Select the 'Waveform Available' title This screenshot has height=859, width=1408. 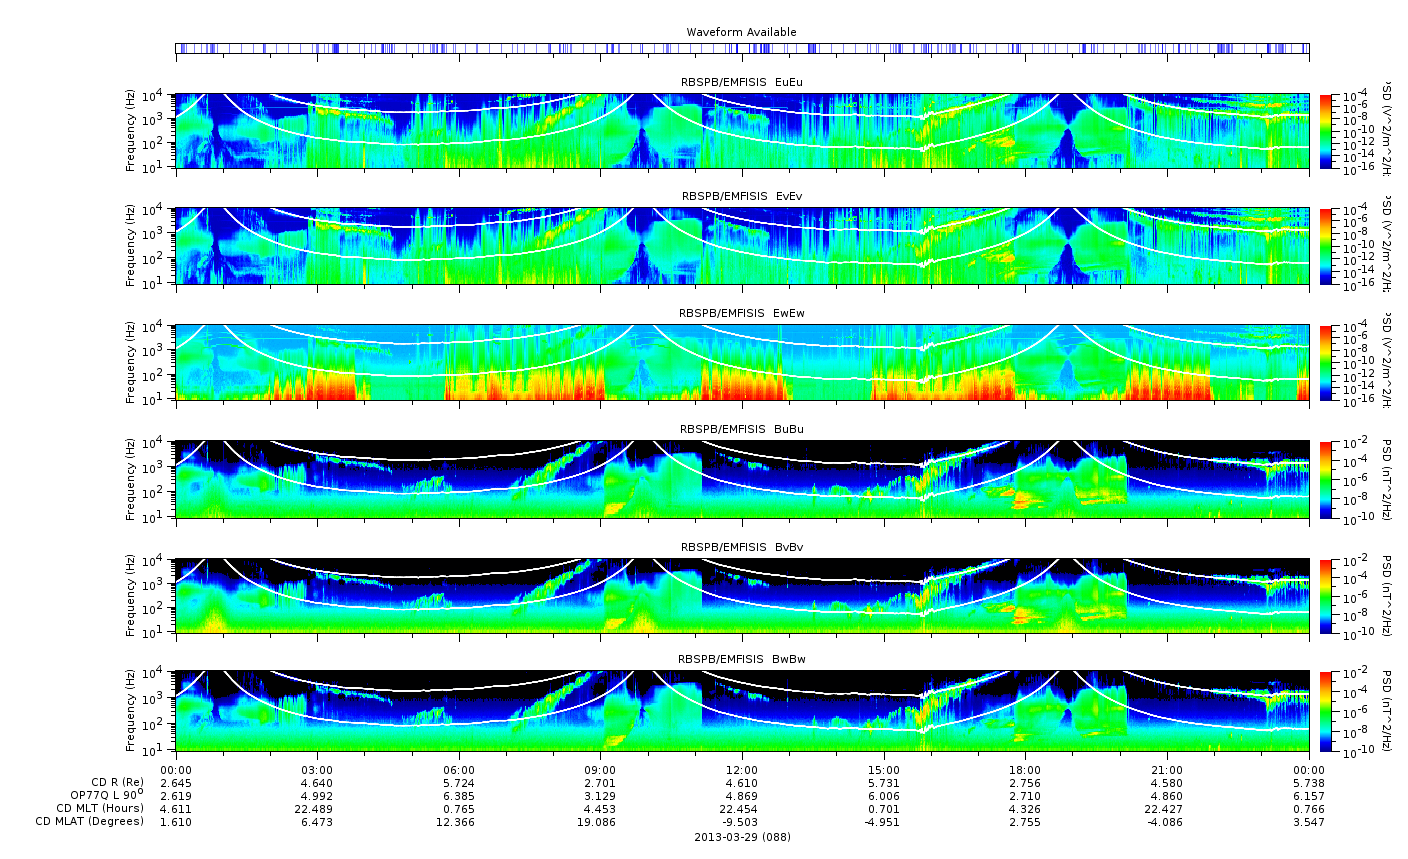click(x=742, y=32)
